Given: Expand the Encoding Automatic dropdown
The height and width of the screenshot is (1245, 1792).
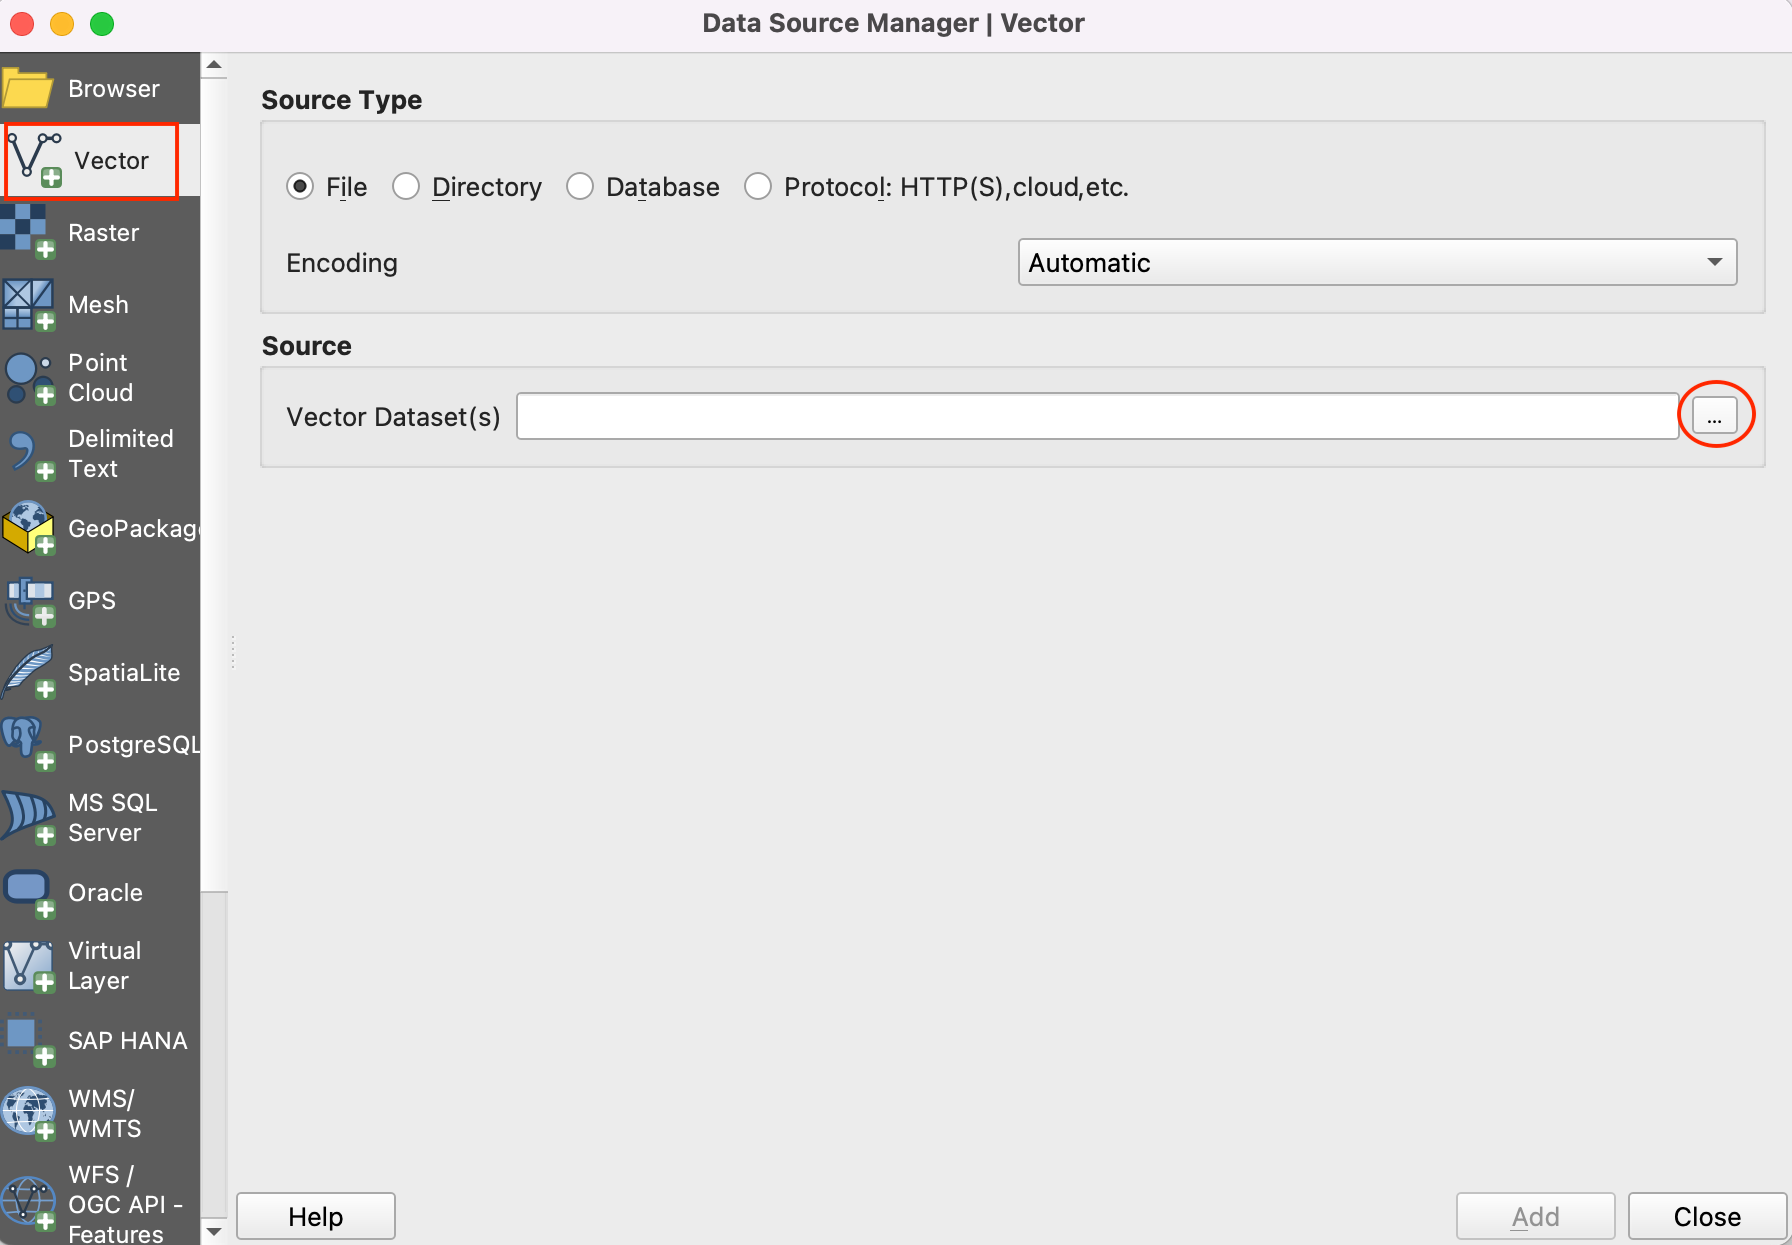Looking at the screenshot, I should [1376, 262].
